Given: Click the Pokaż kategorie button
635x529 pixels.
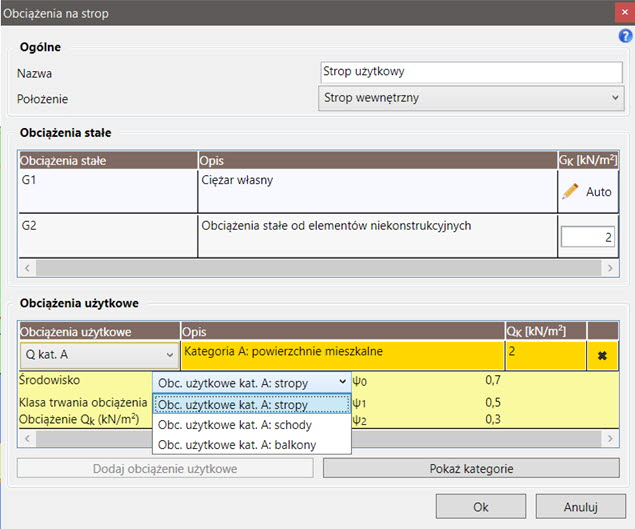Looking at the screenshot, I should (x=471, y=468).
